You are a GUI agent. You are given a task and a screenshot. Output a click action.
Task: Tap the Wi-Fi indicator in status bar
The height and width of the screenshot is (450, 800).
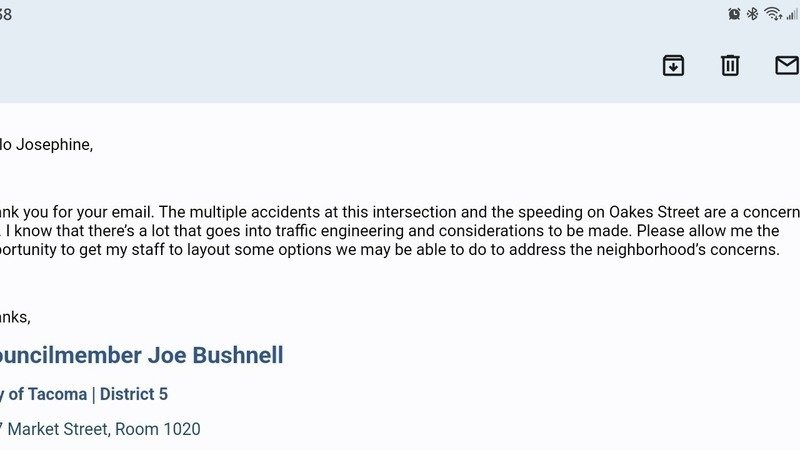[x=773, y=14]
